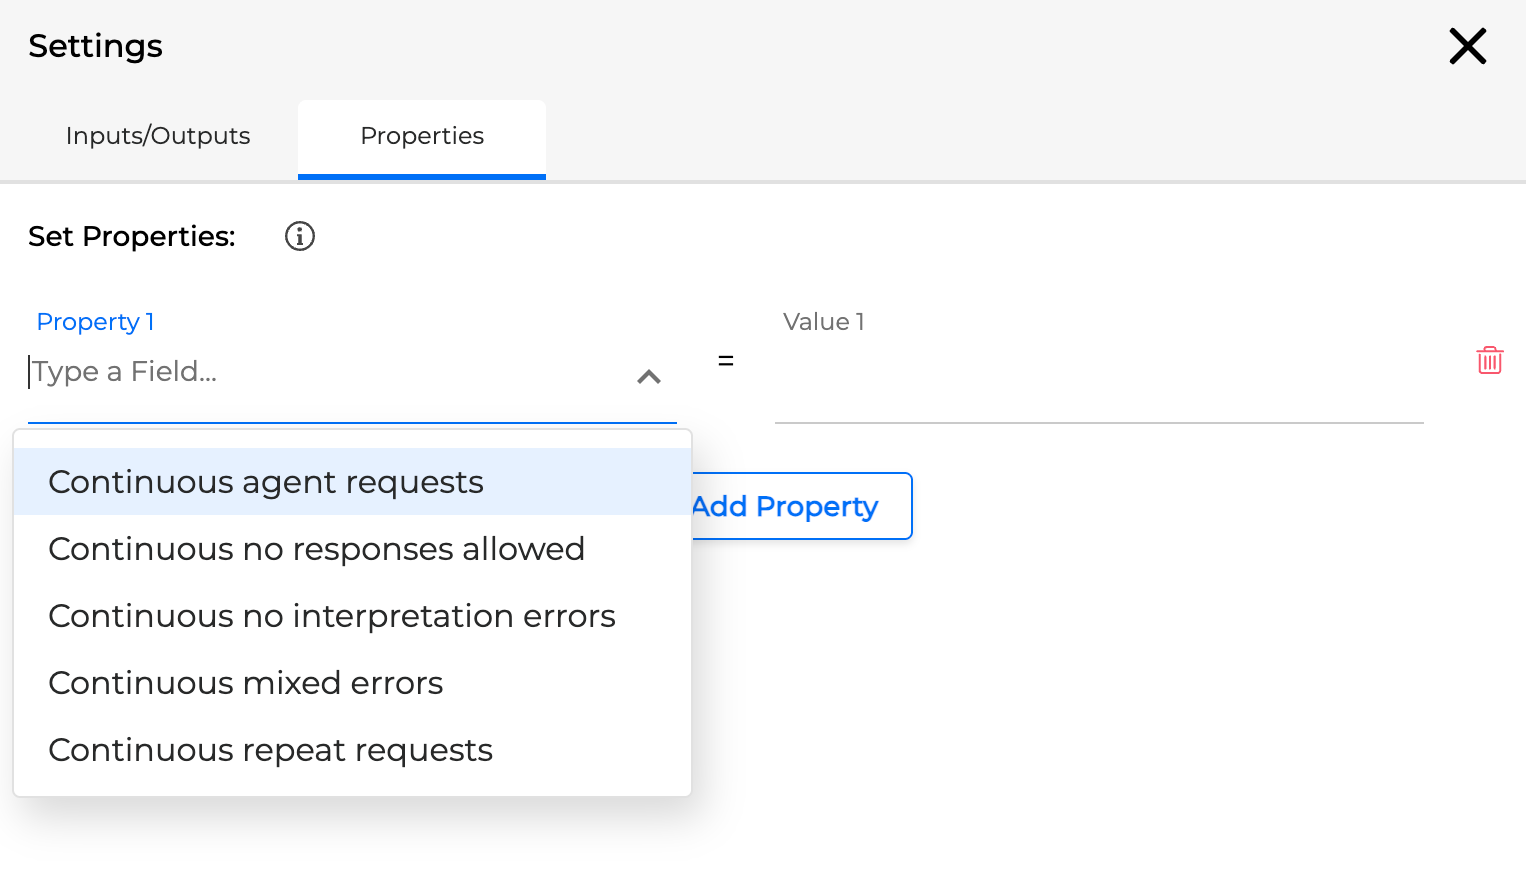Click the red delete icon beside Value 1

coord(1489,360)
